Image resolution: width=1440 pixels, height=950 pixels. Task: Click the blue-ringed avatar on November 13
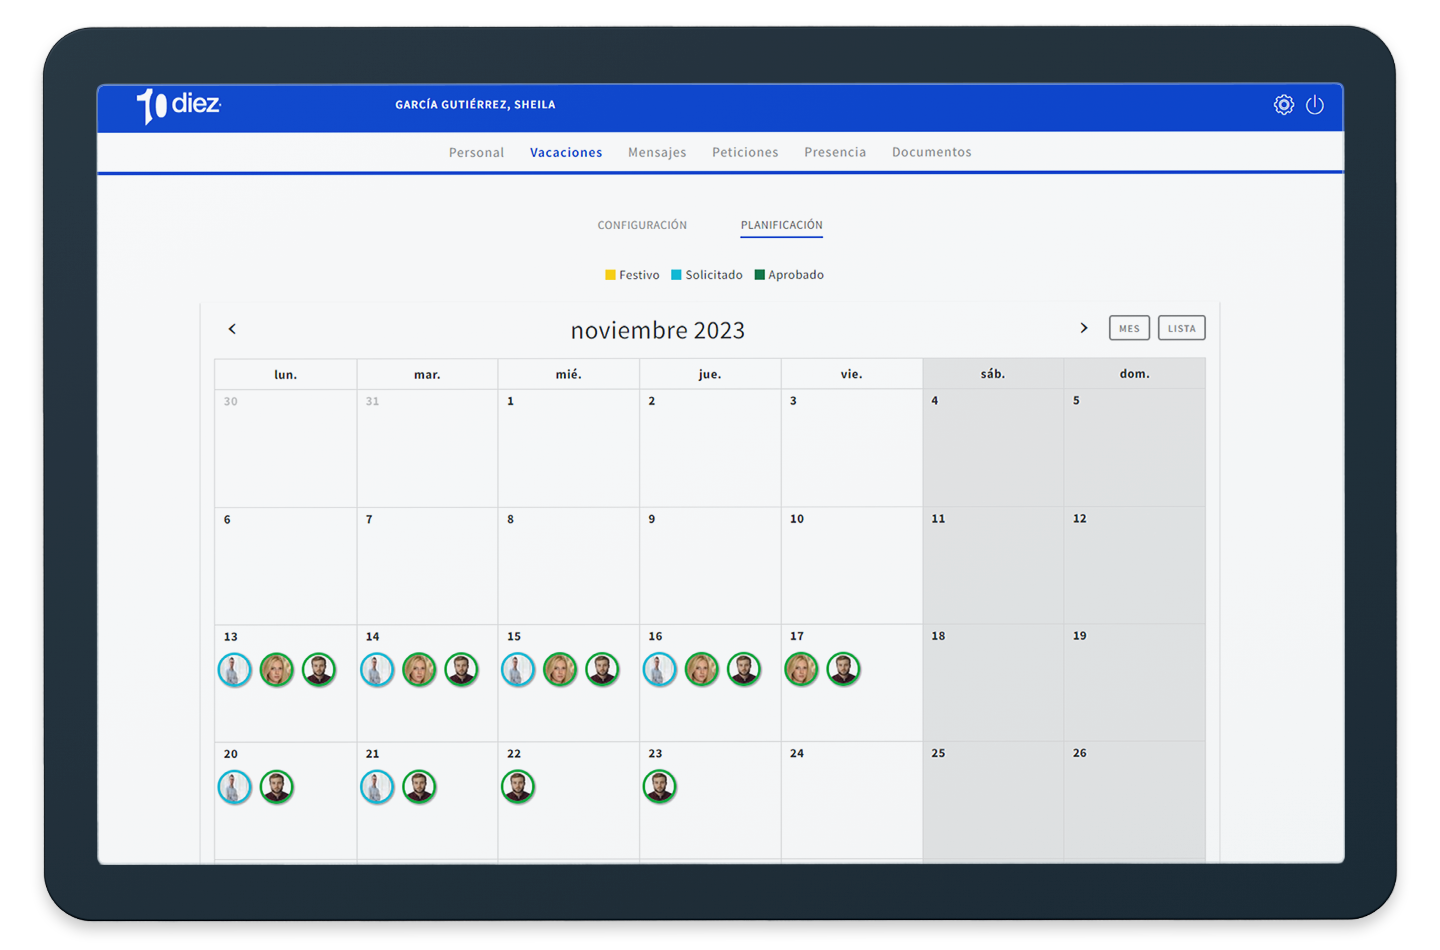(235, 670)
